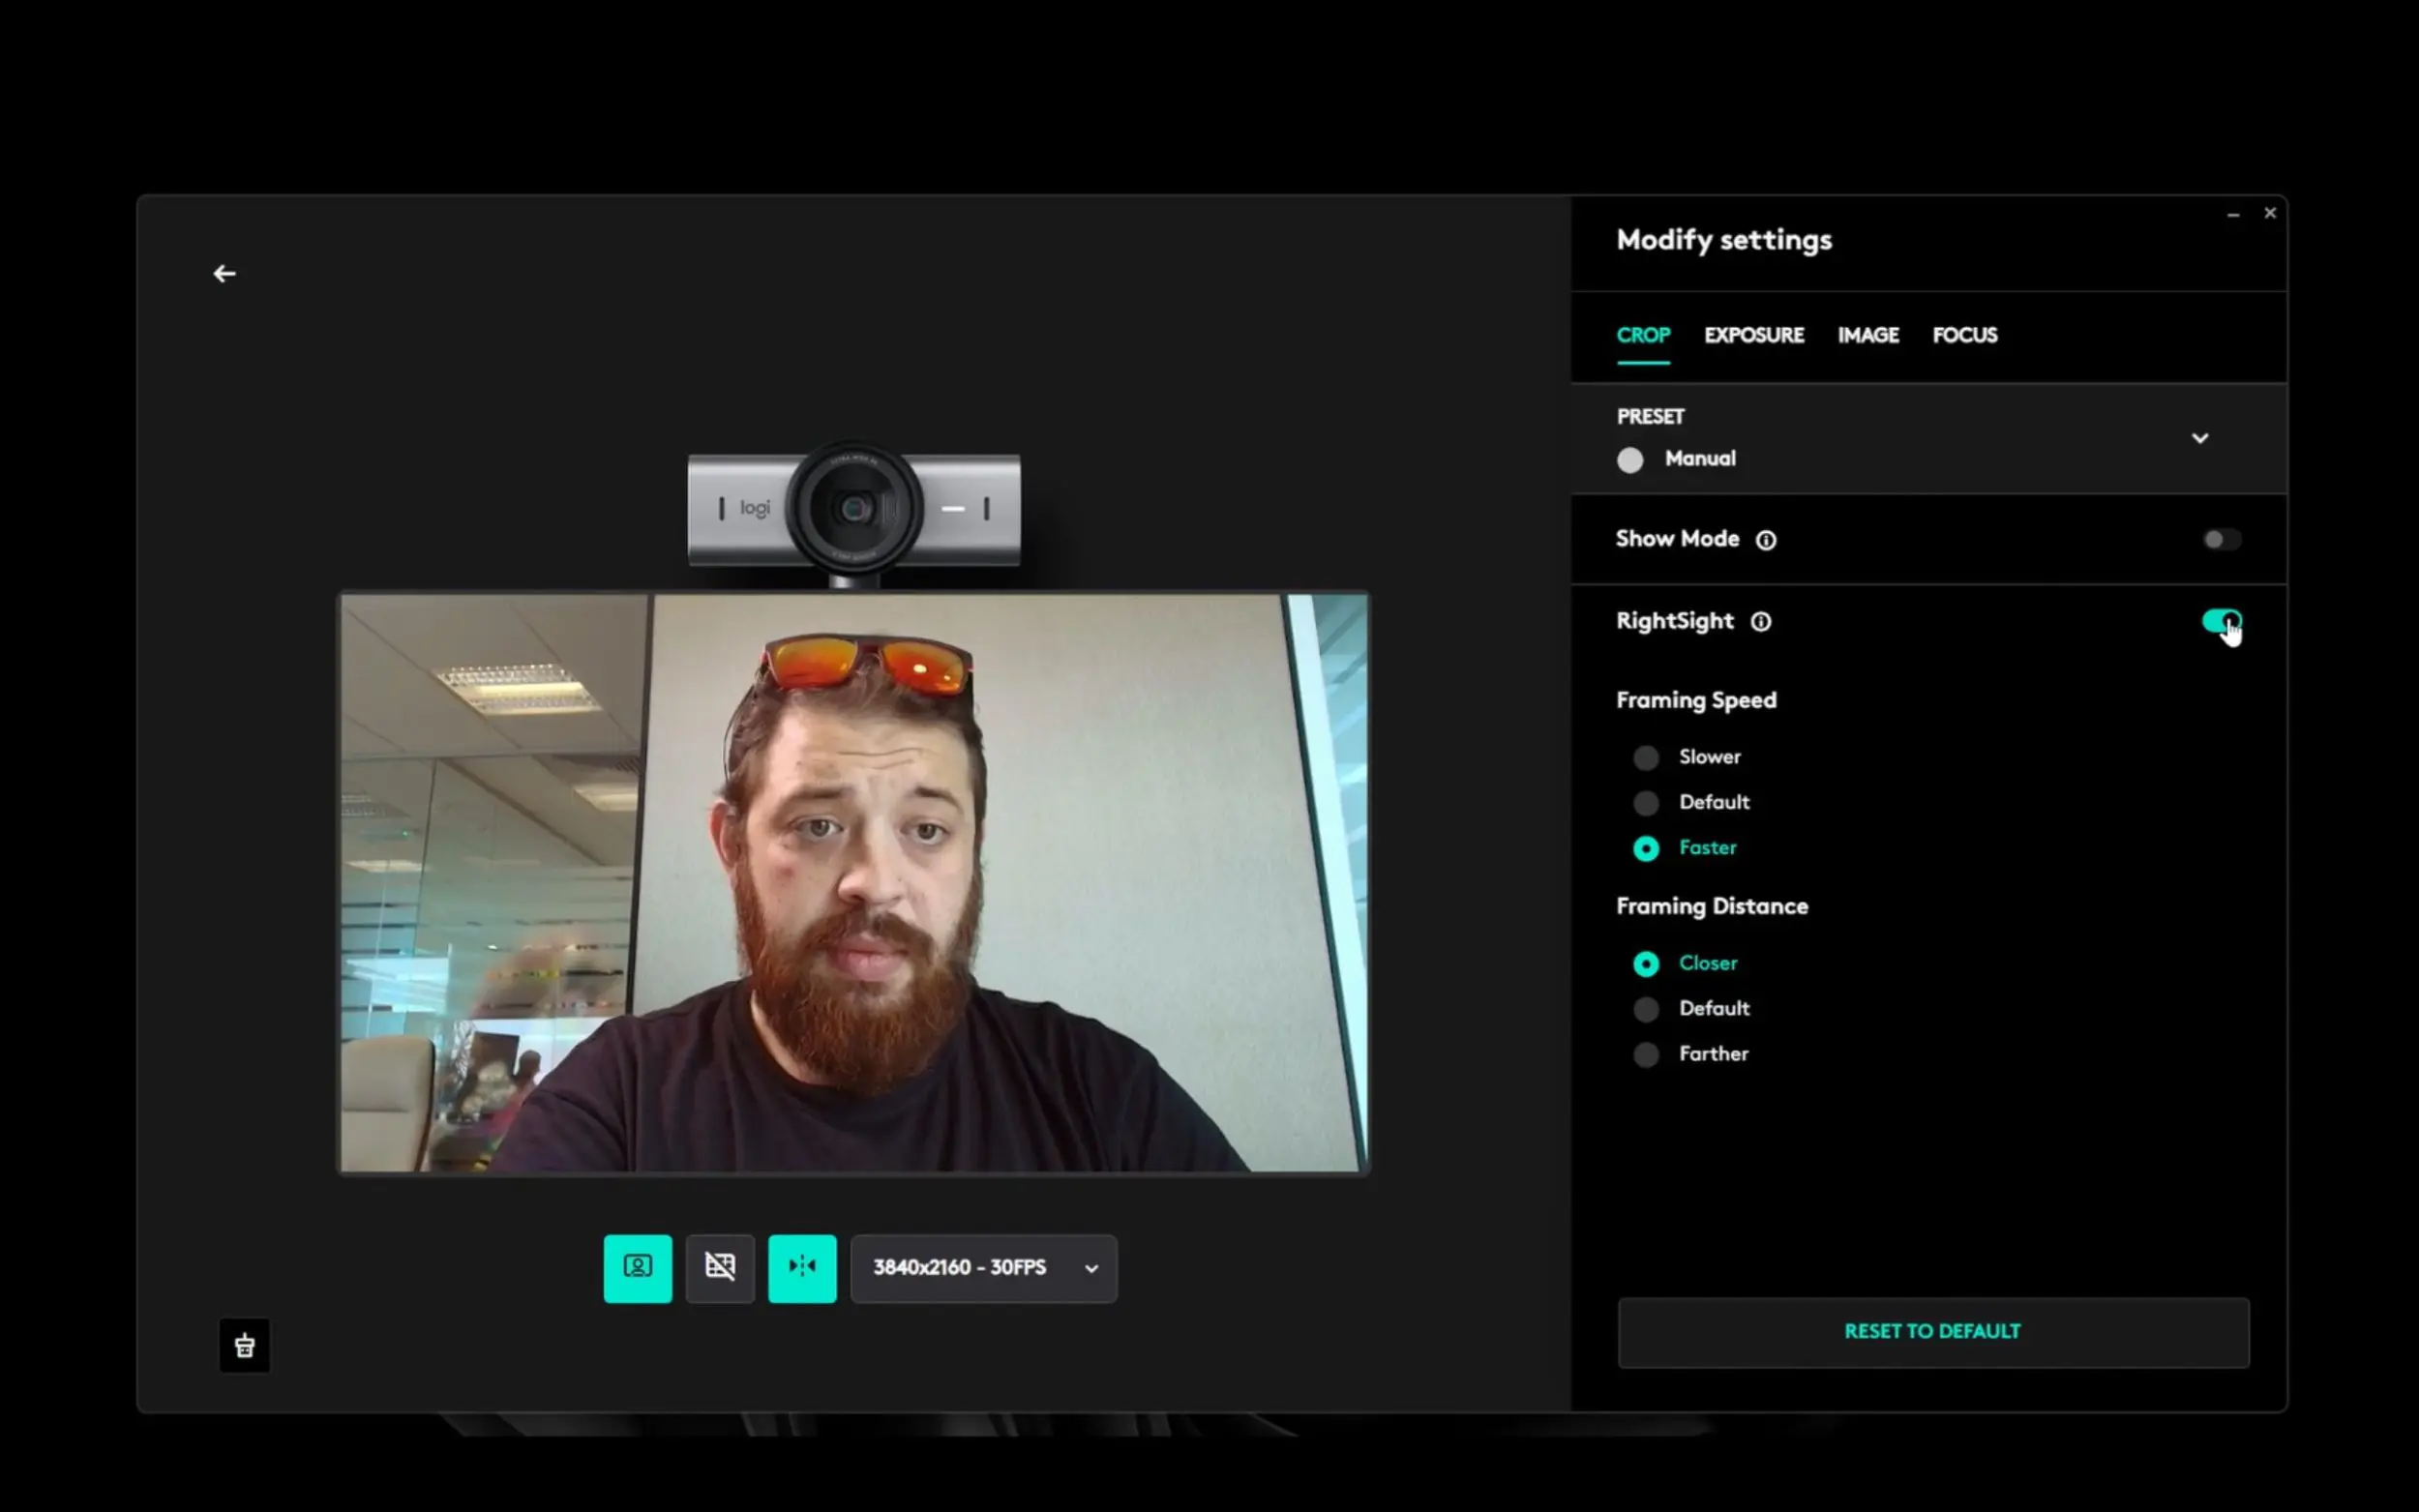The image size is (2419, 1512).
Task: Click the Framing Distance heading
Action: tap(1712, 906)
